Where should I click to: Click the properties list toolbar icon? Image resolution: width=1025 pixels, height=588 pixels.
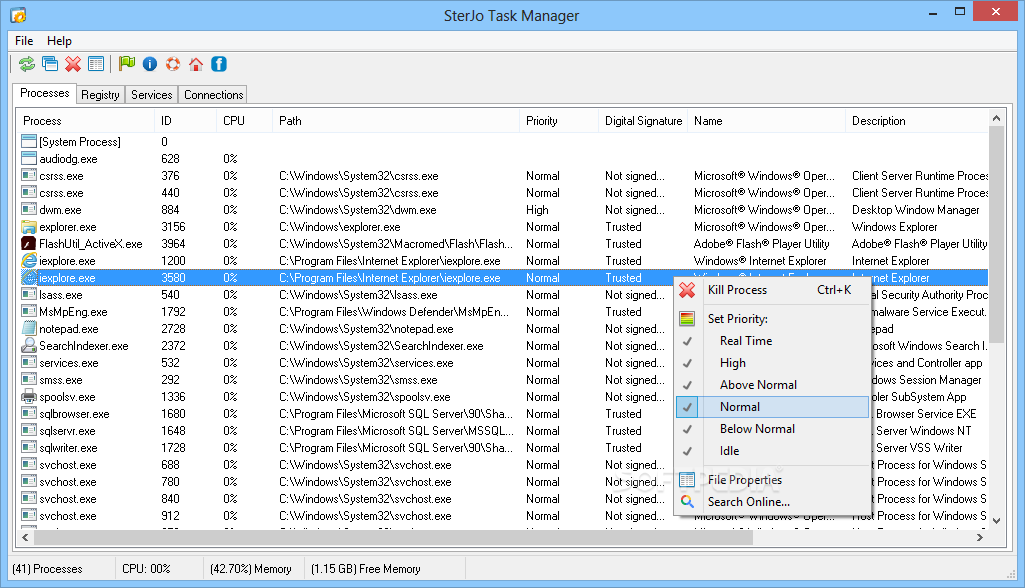point(96,63)
